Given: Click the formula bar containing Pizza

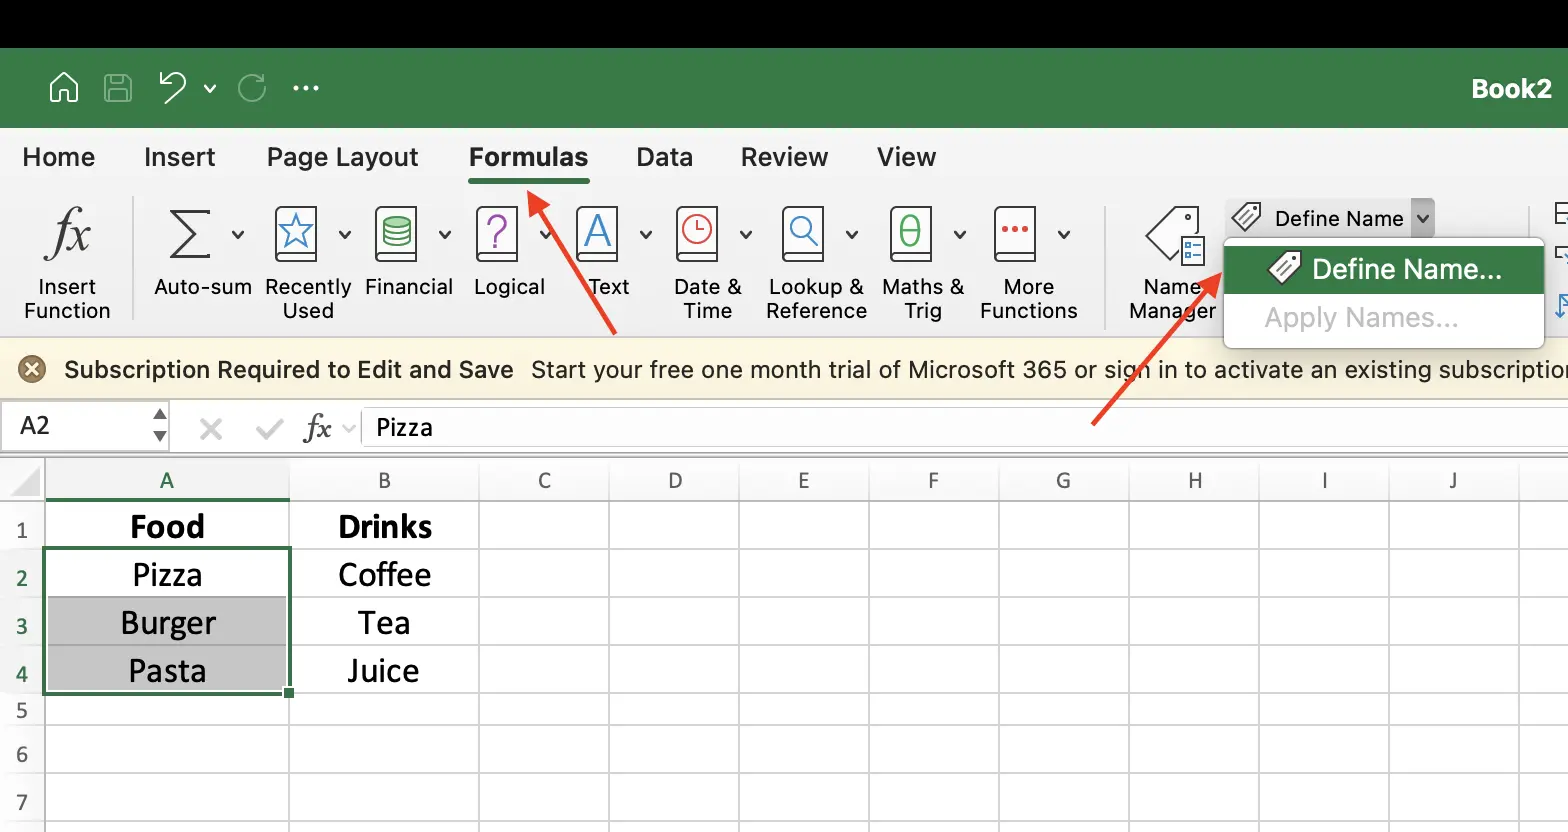Looking at the screenshot, I should point(900,428).
